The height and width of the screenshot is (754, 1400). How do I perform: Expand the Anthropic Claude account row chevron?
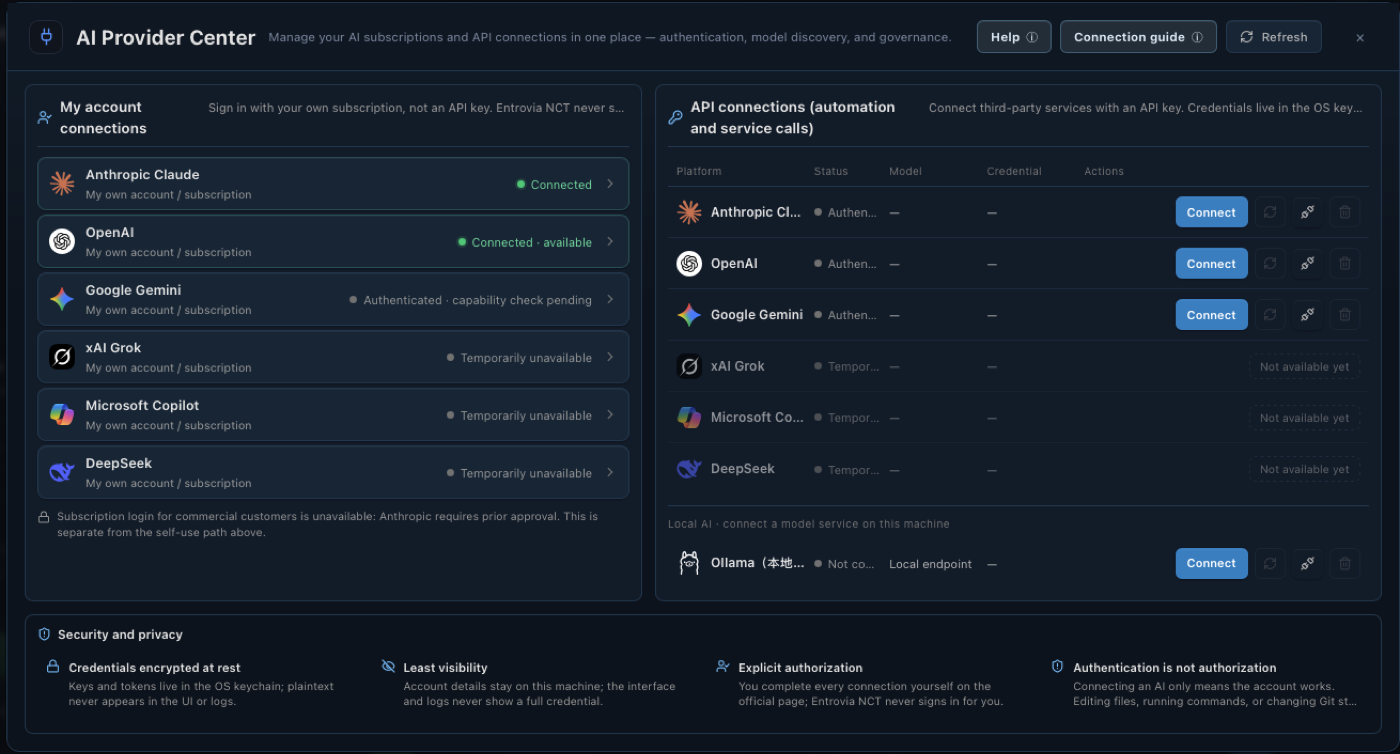pos(610,184)
